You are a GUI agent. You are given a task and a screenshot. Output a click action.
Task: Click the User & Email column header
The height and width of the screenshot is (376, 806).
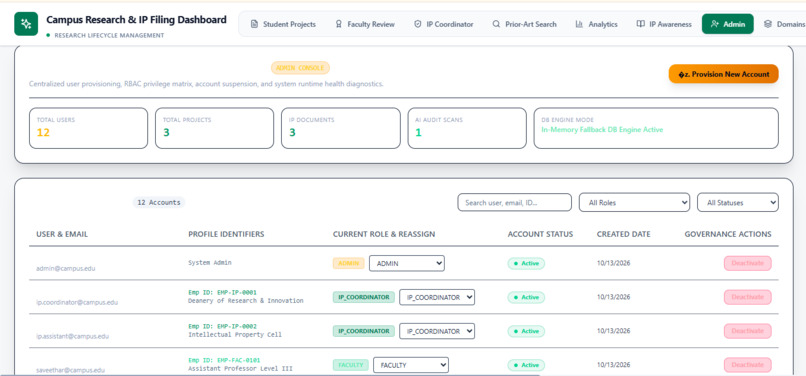[x=62, y=234]
